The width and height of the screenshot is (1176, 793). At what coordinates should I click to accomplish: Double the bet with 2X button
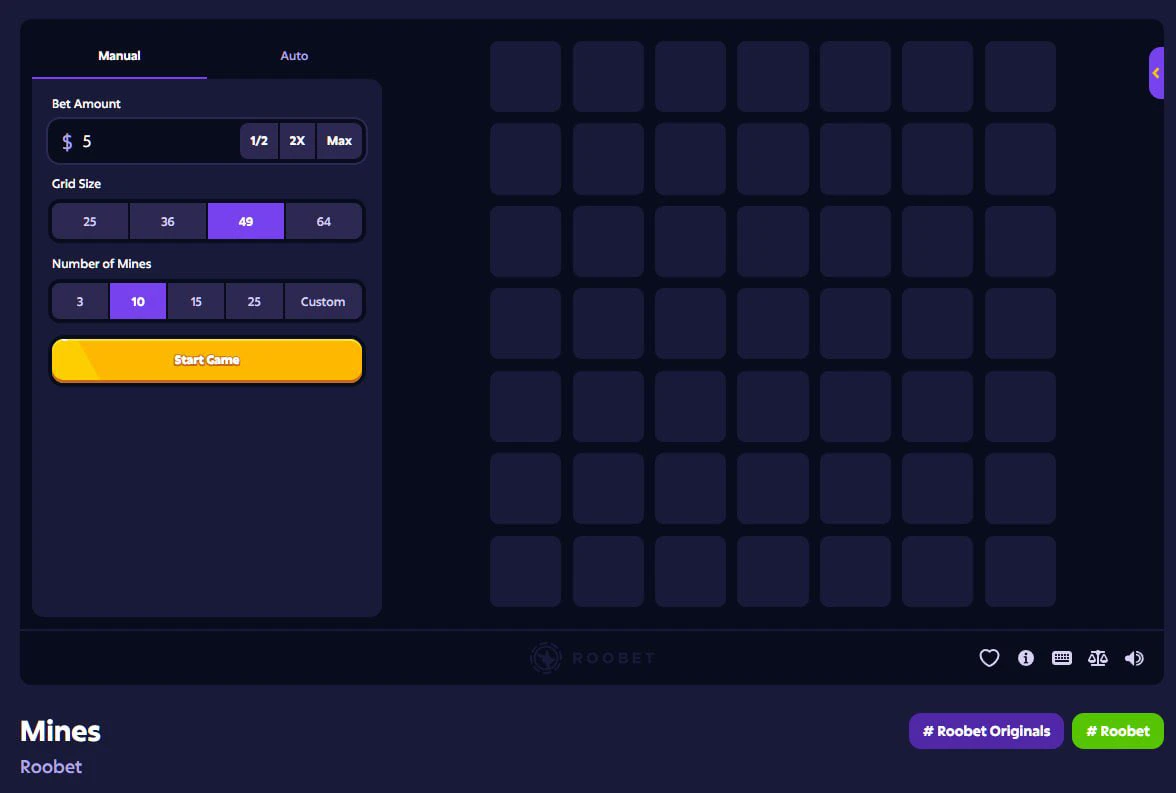tap(297, 140)
